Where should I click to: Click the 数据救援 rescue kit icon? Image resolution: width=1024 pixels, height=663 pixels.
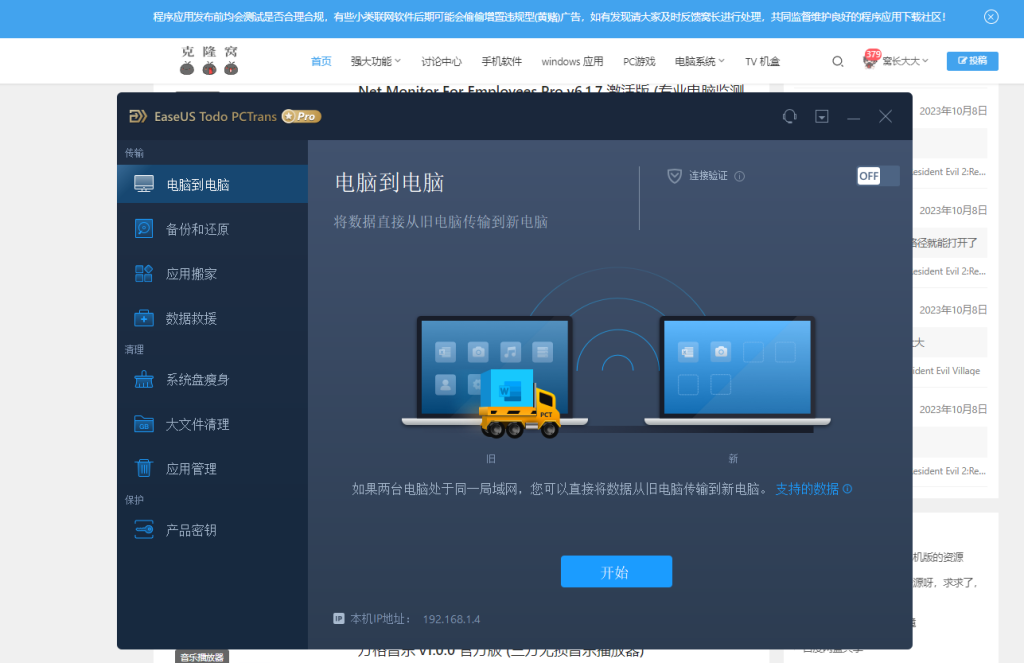144,318
